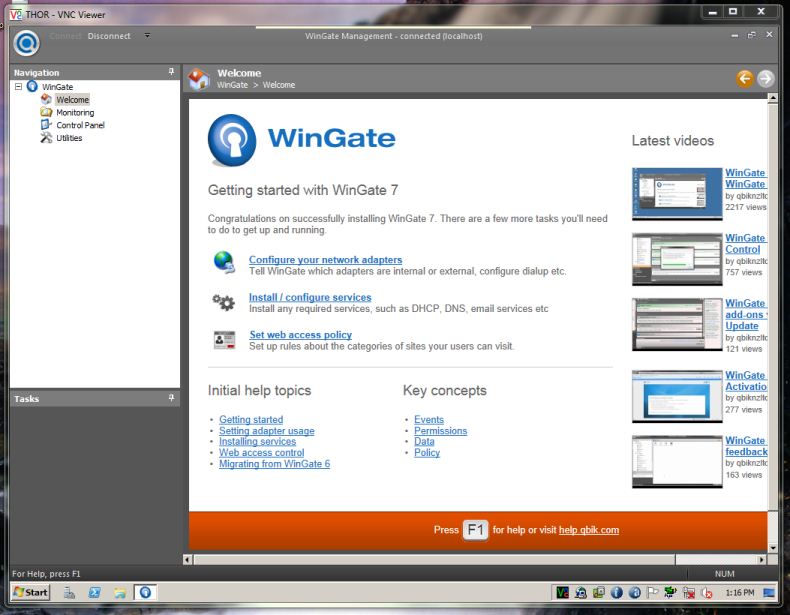Click the WinGate logo button in the toolbar

tap(26, 43)
